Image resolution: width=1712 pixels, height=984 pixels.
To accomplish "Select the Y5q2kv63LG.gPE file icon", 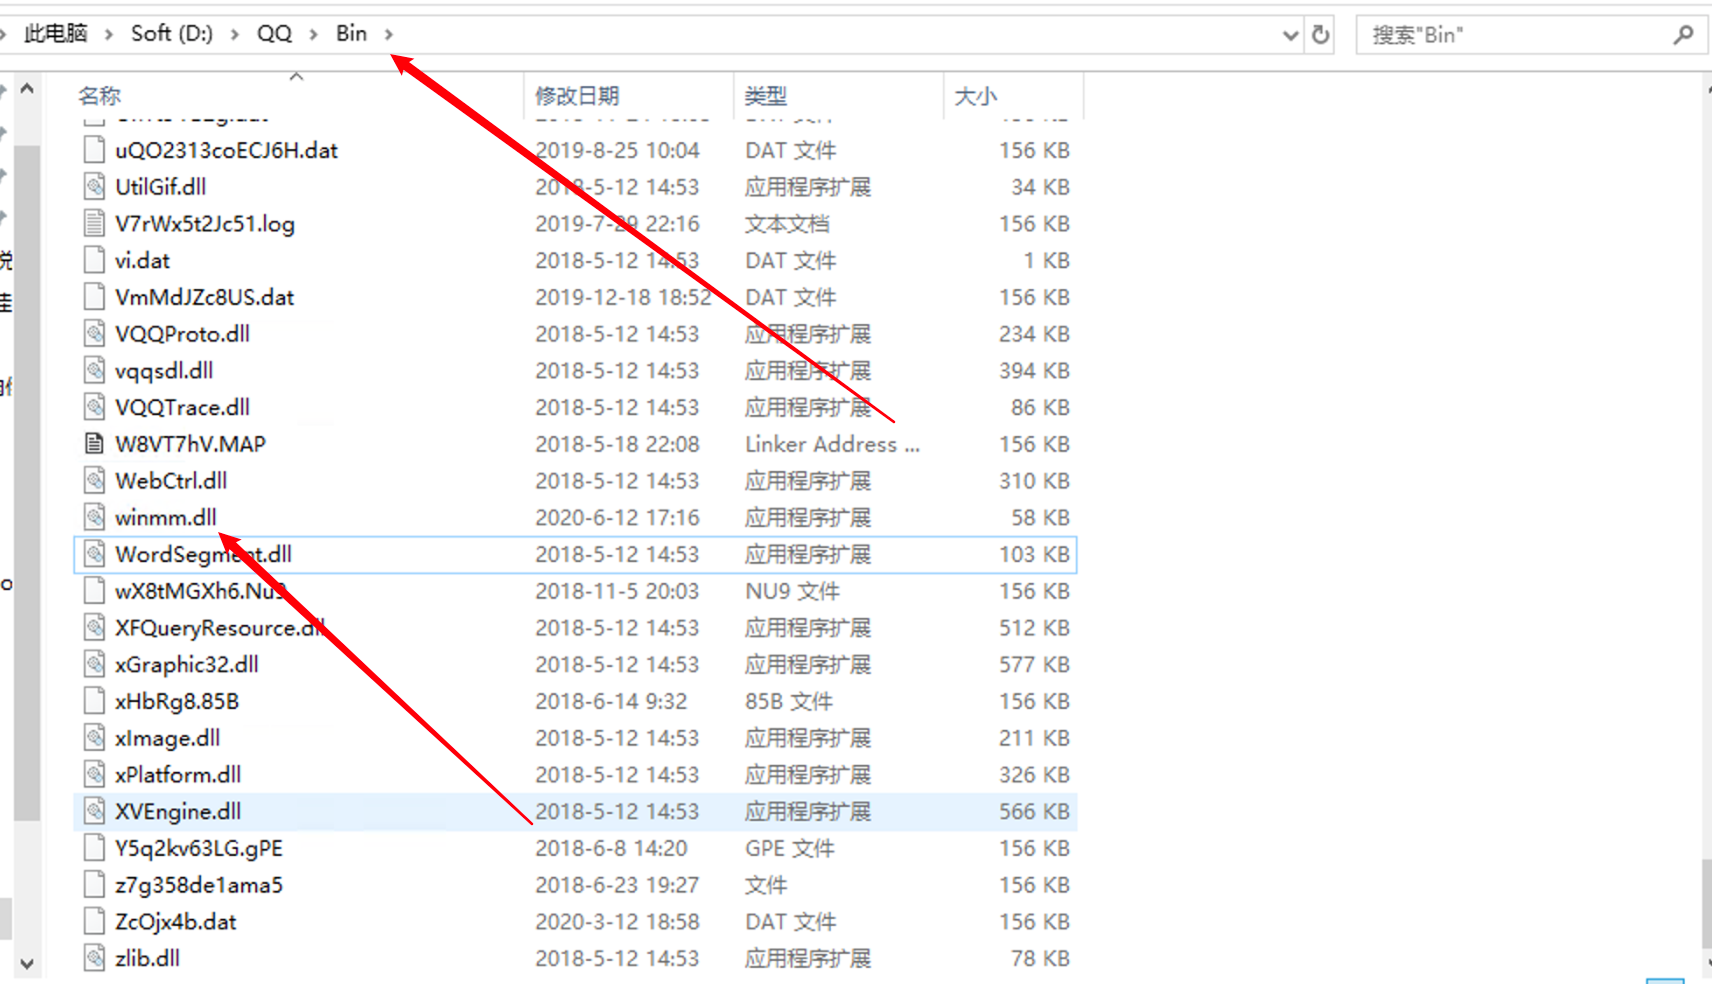I will point(94,849).
